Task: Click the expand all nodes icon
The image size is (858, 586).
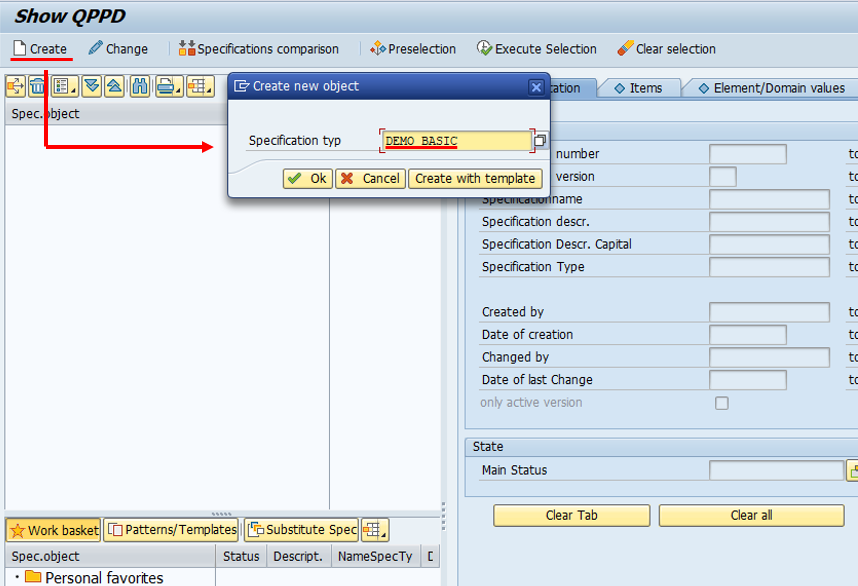Action: click(91, 86)
